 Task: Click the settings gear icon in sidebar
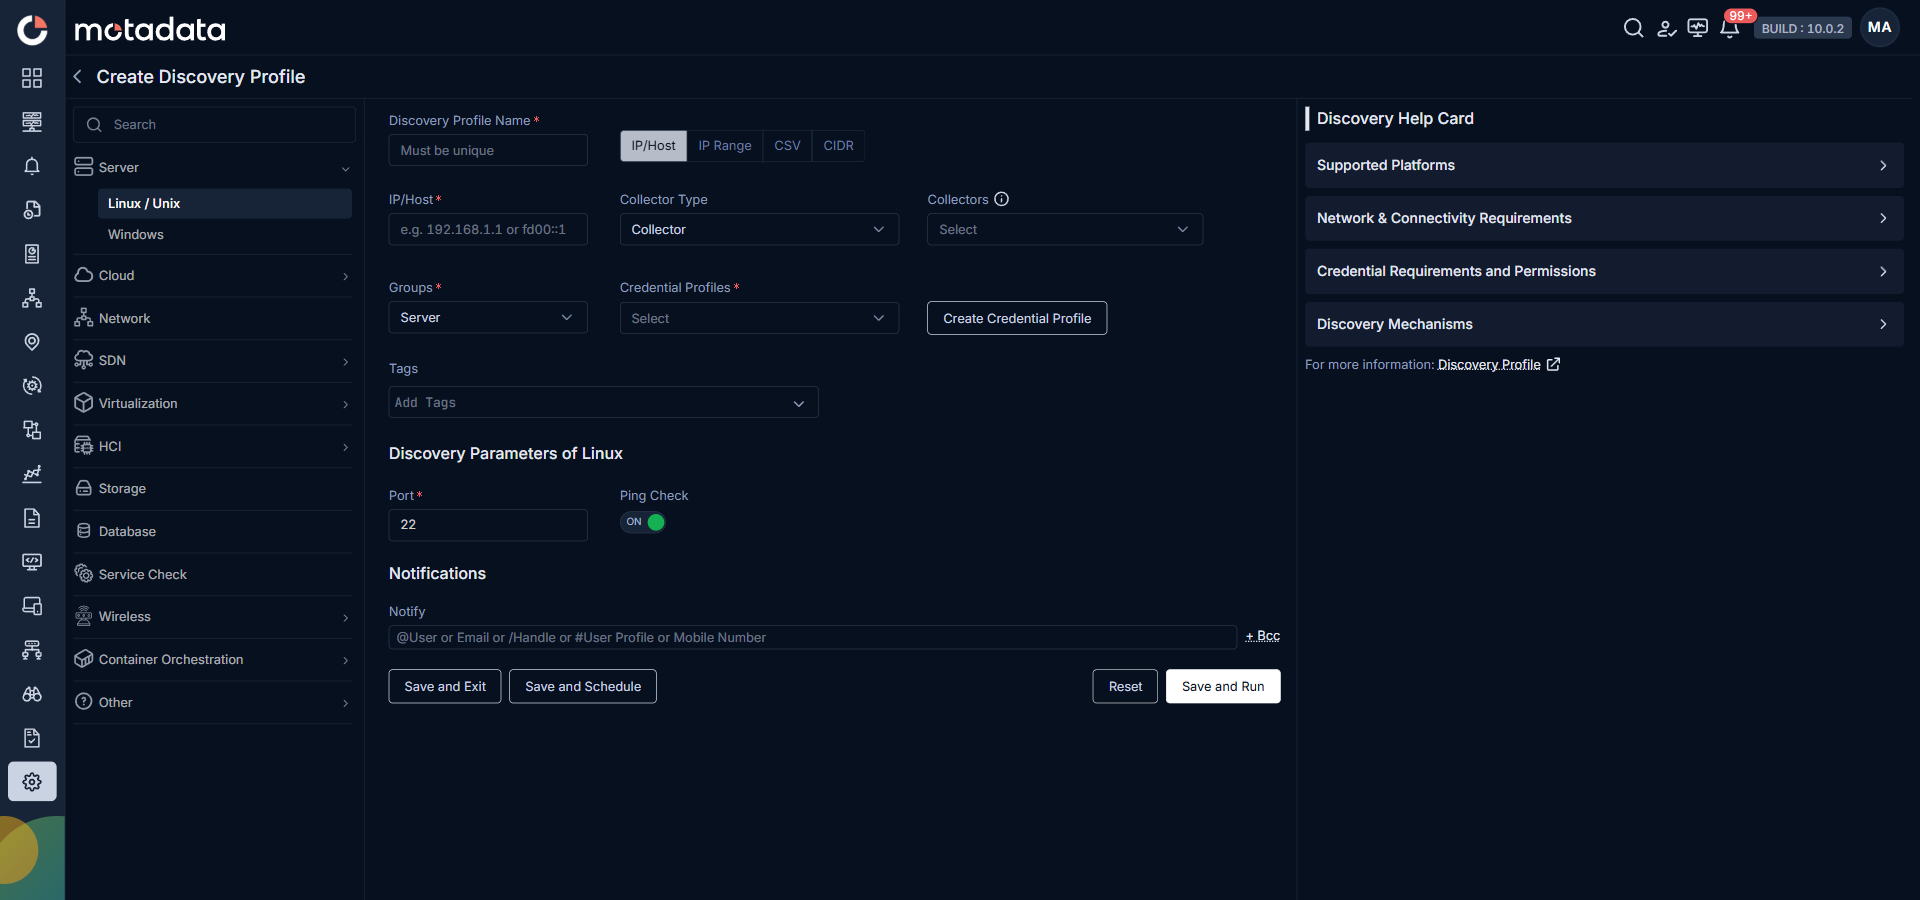32,782
